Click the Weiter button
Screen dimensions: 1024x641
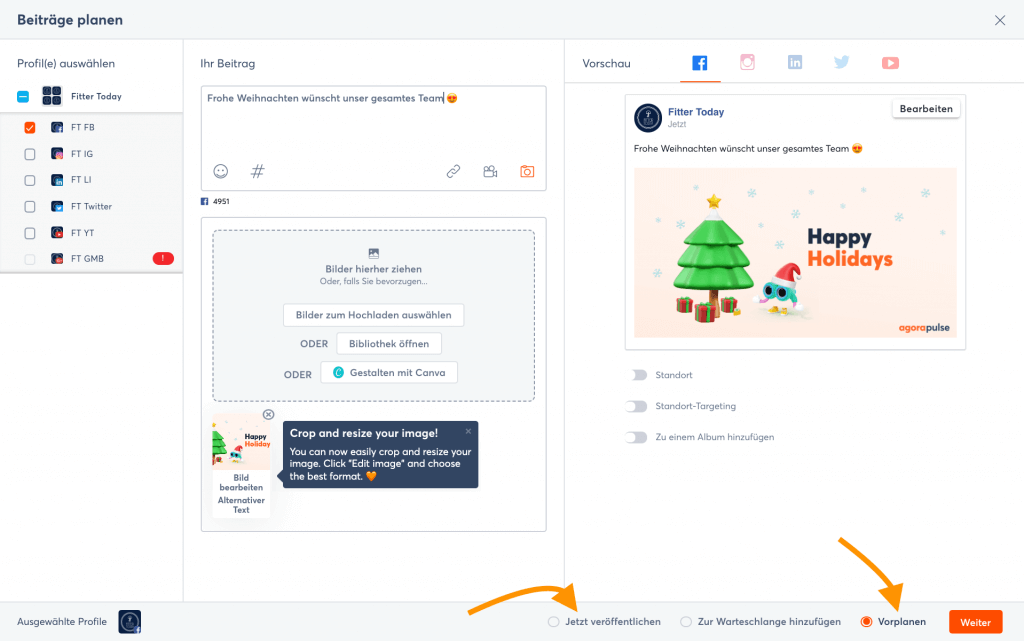(x=975, y=622)
